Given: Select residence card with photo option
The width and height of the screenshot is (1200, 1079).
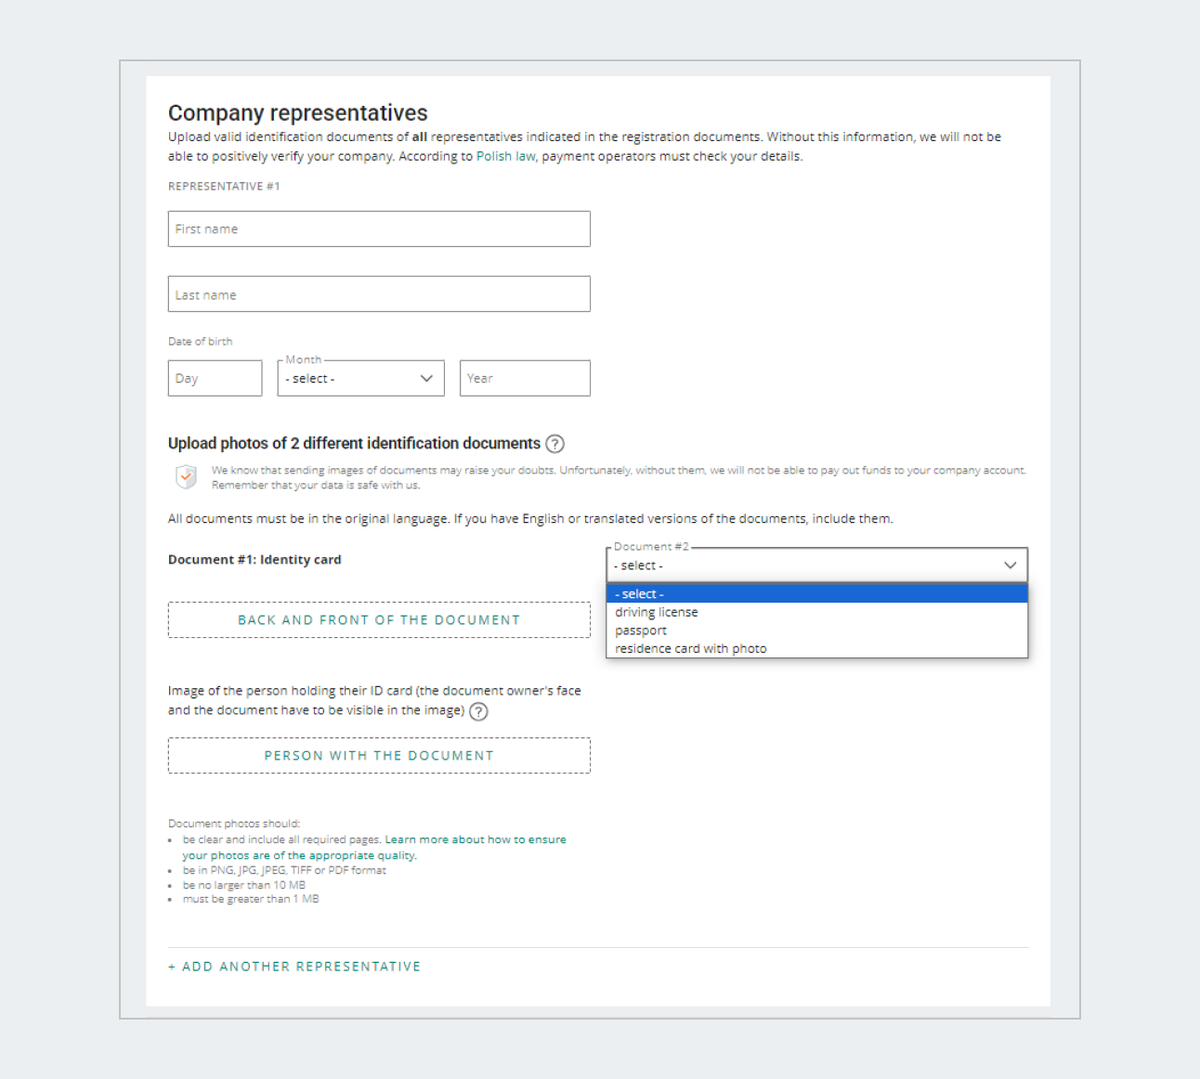Looking at the screenshot, I should click(x=691, y=649).
